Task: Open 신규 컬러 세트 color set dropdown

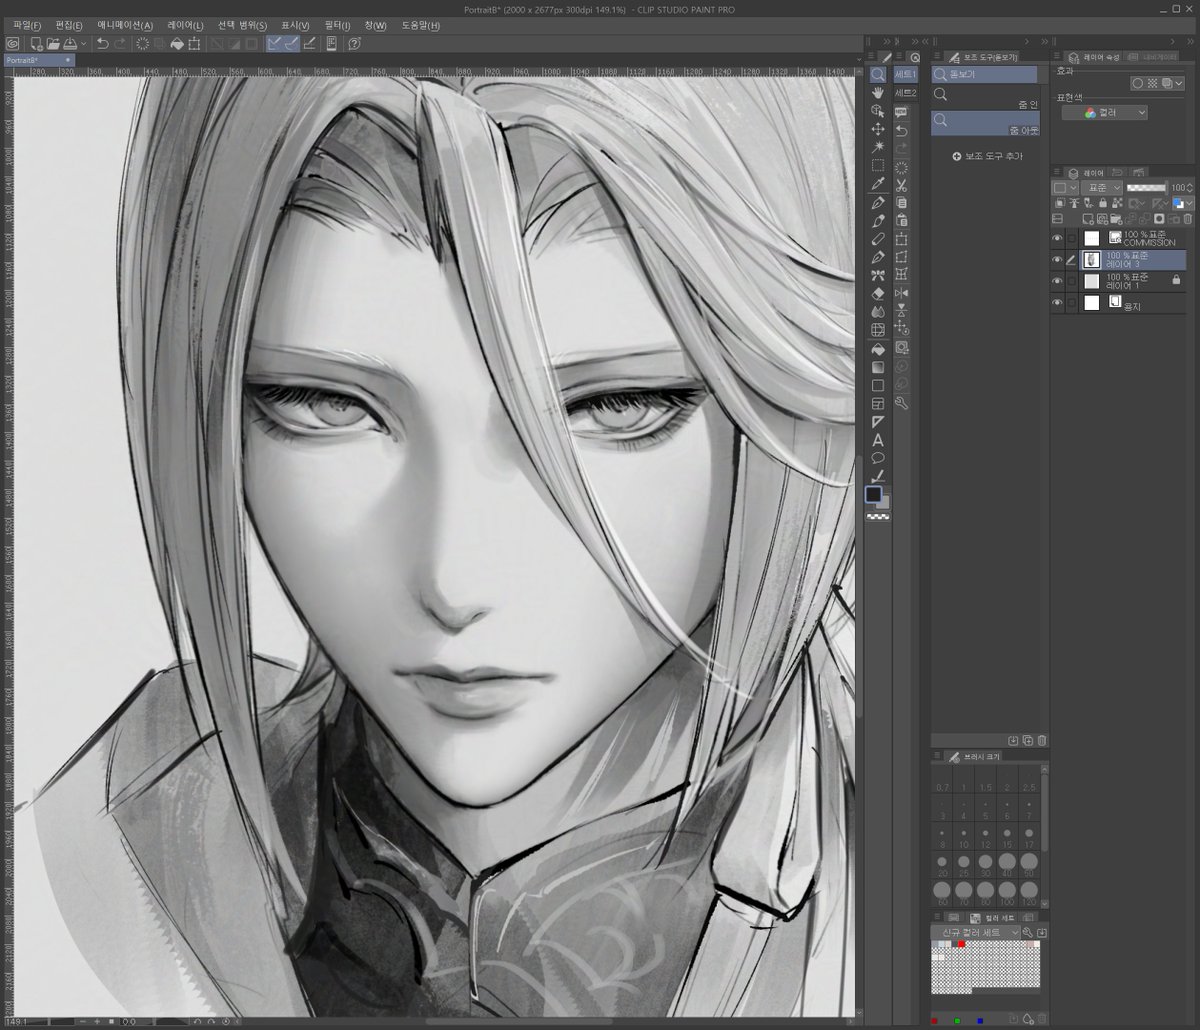Action: point(975,932)
